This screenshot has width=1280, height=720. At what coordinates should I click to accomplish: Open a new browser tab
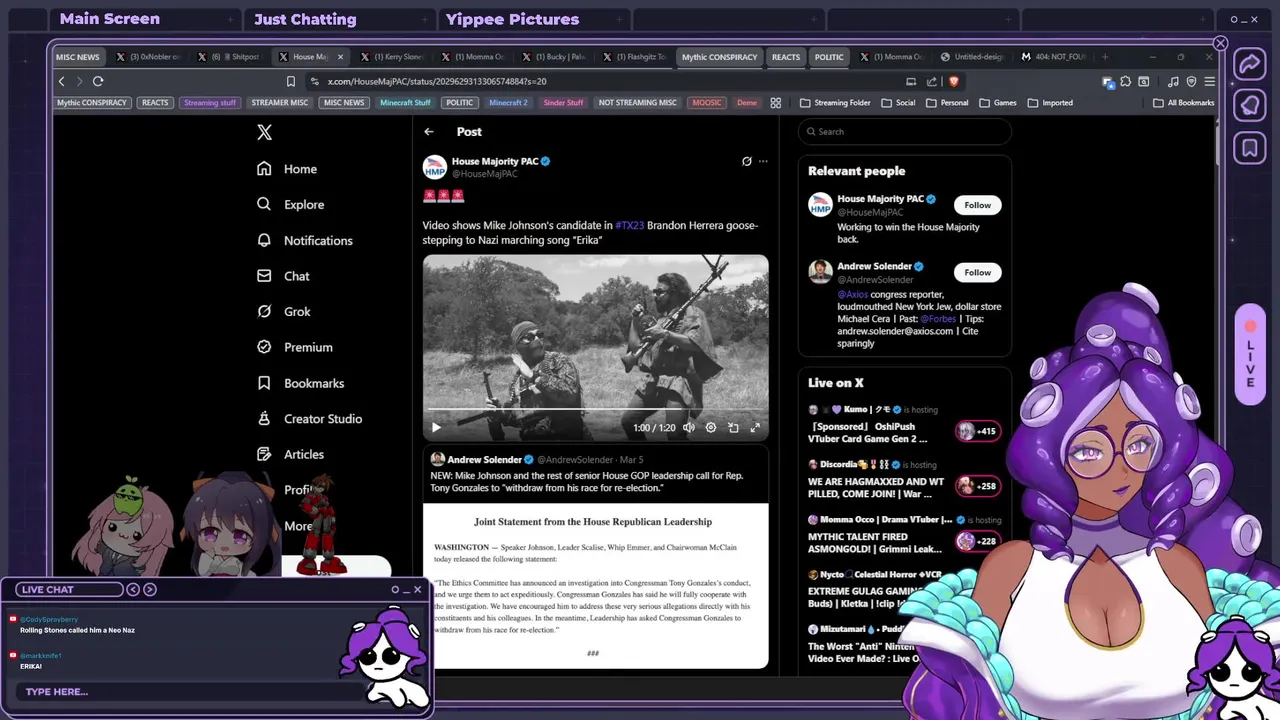[1105, 57]
